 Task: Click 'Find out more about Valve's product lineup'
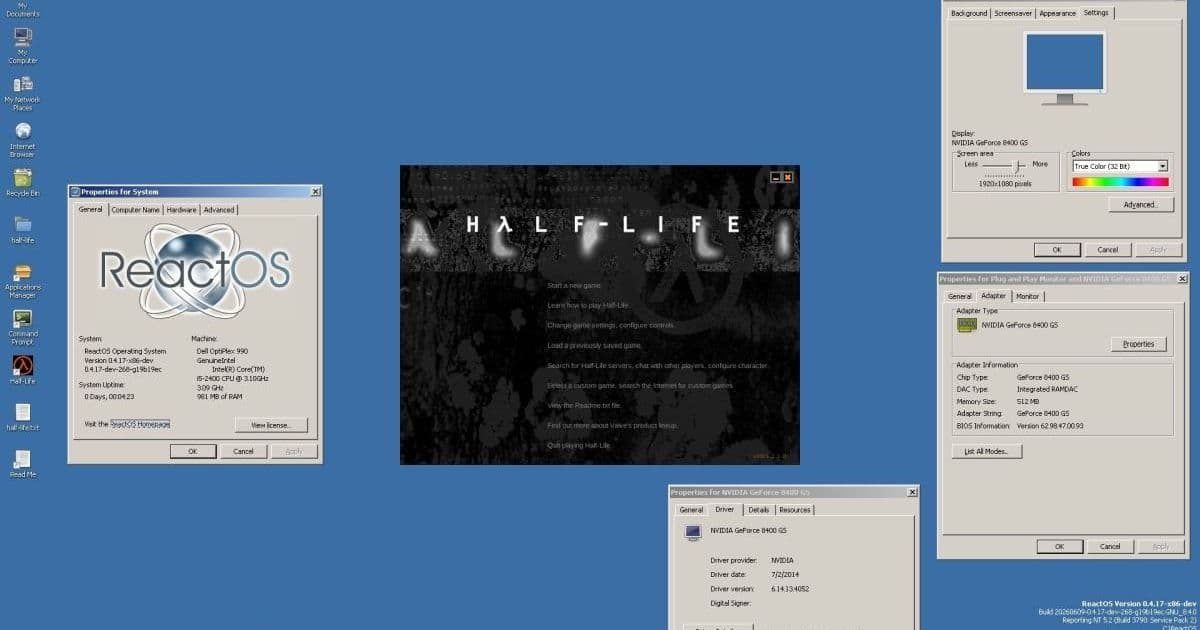(614, 425)
